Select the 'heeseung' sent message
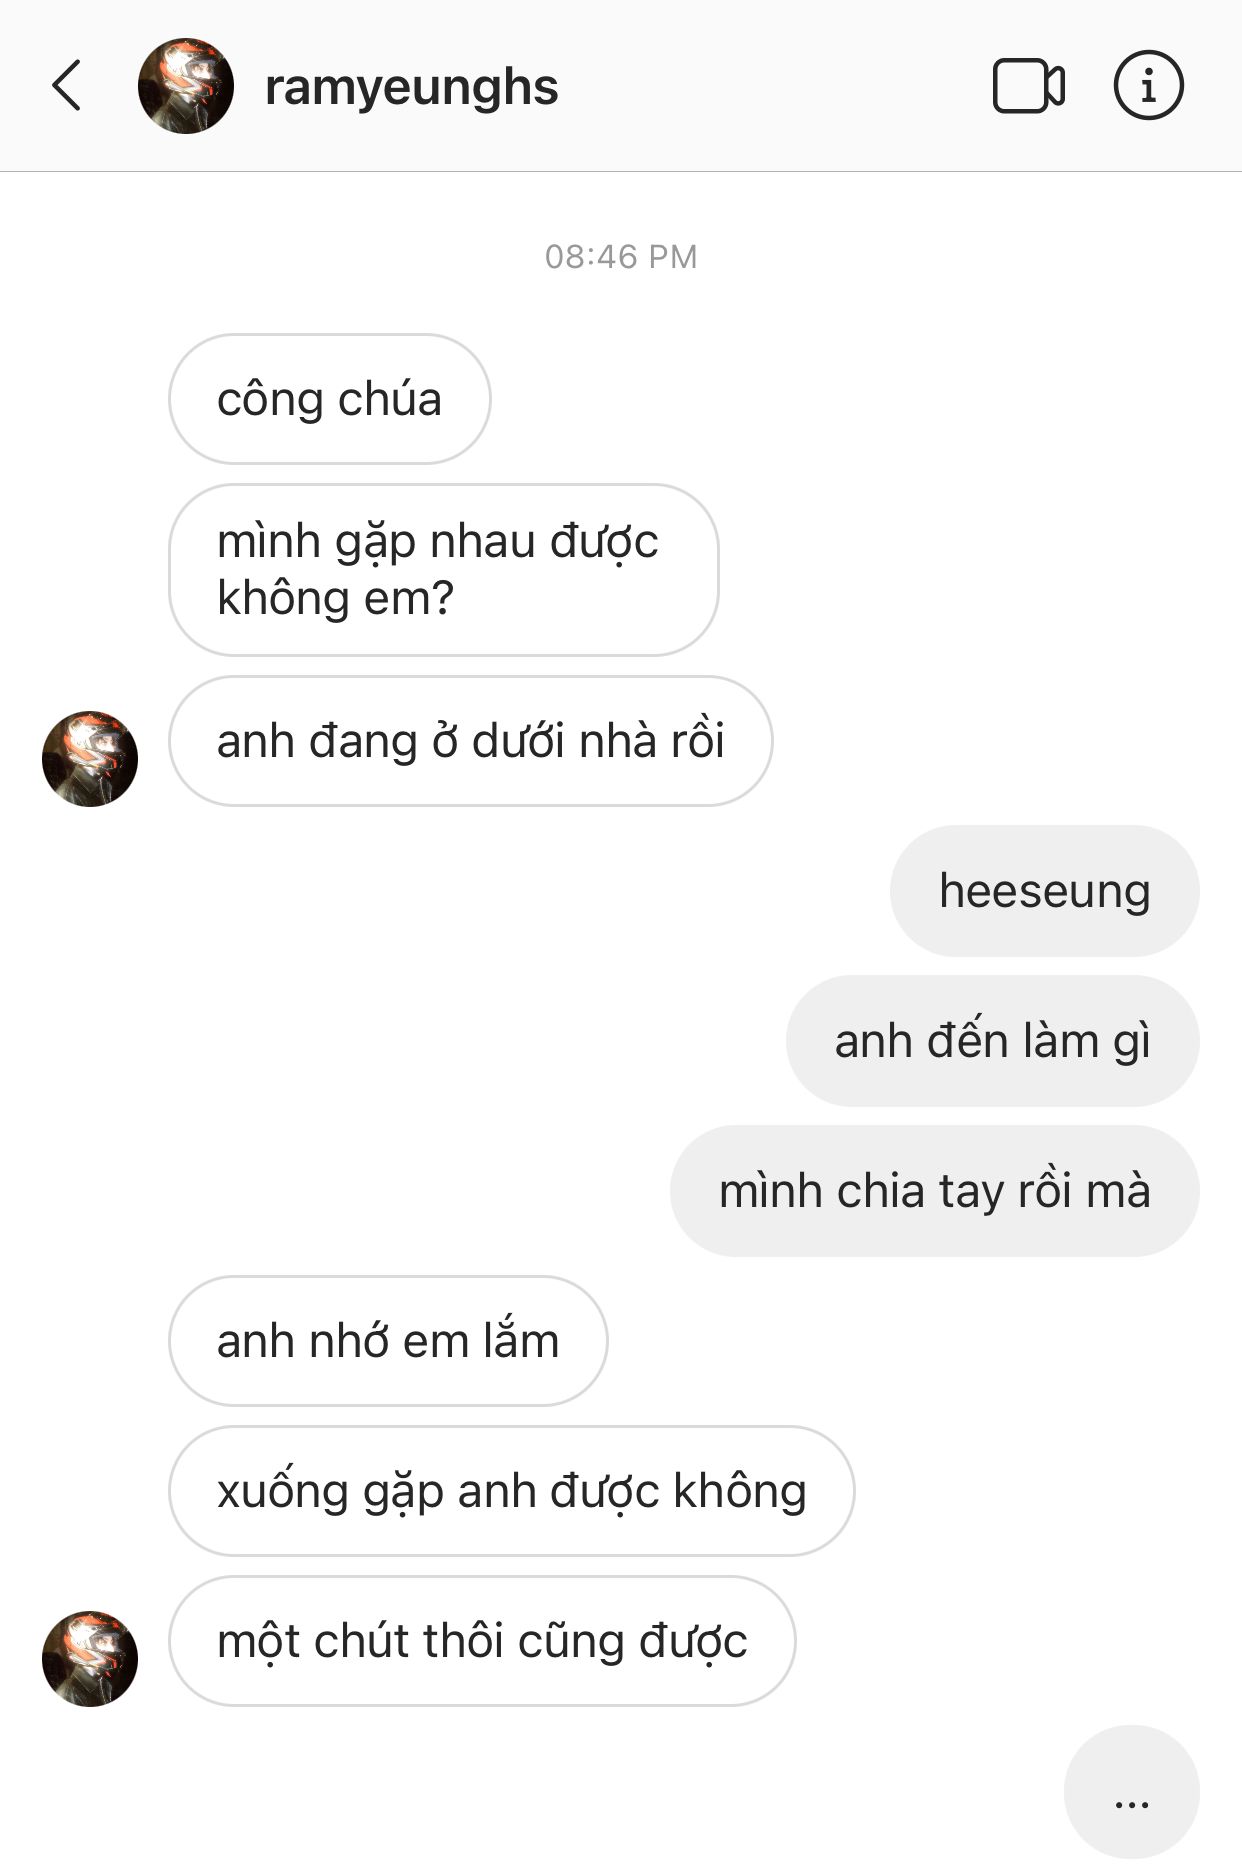 coord(1044,891)
